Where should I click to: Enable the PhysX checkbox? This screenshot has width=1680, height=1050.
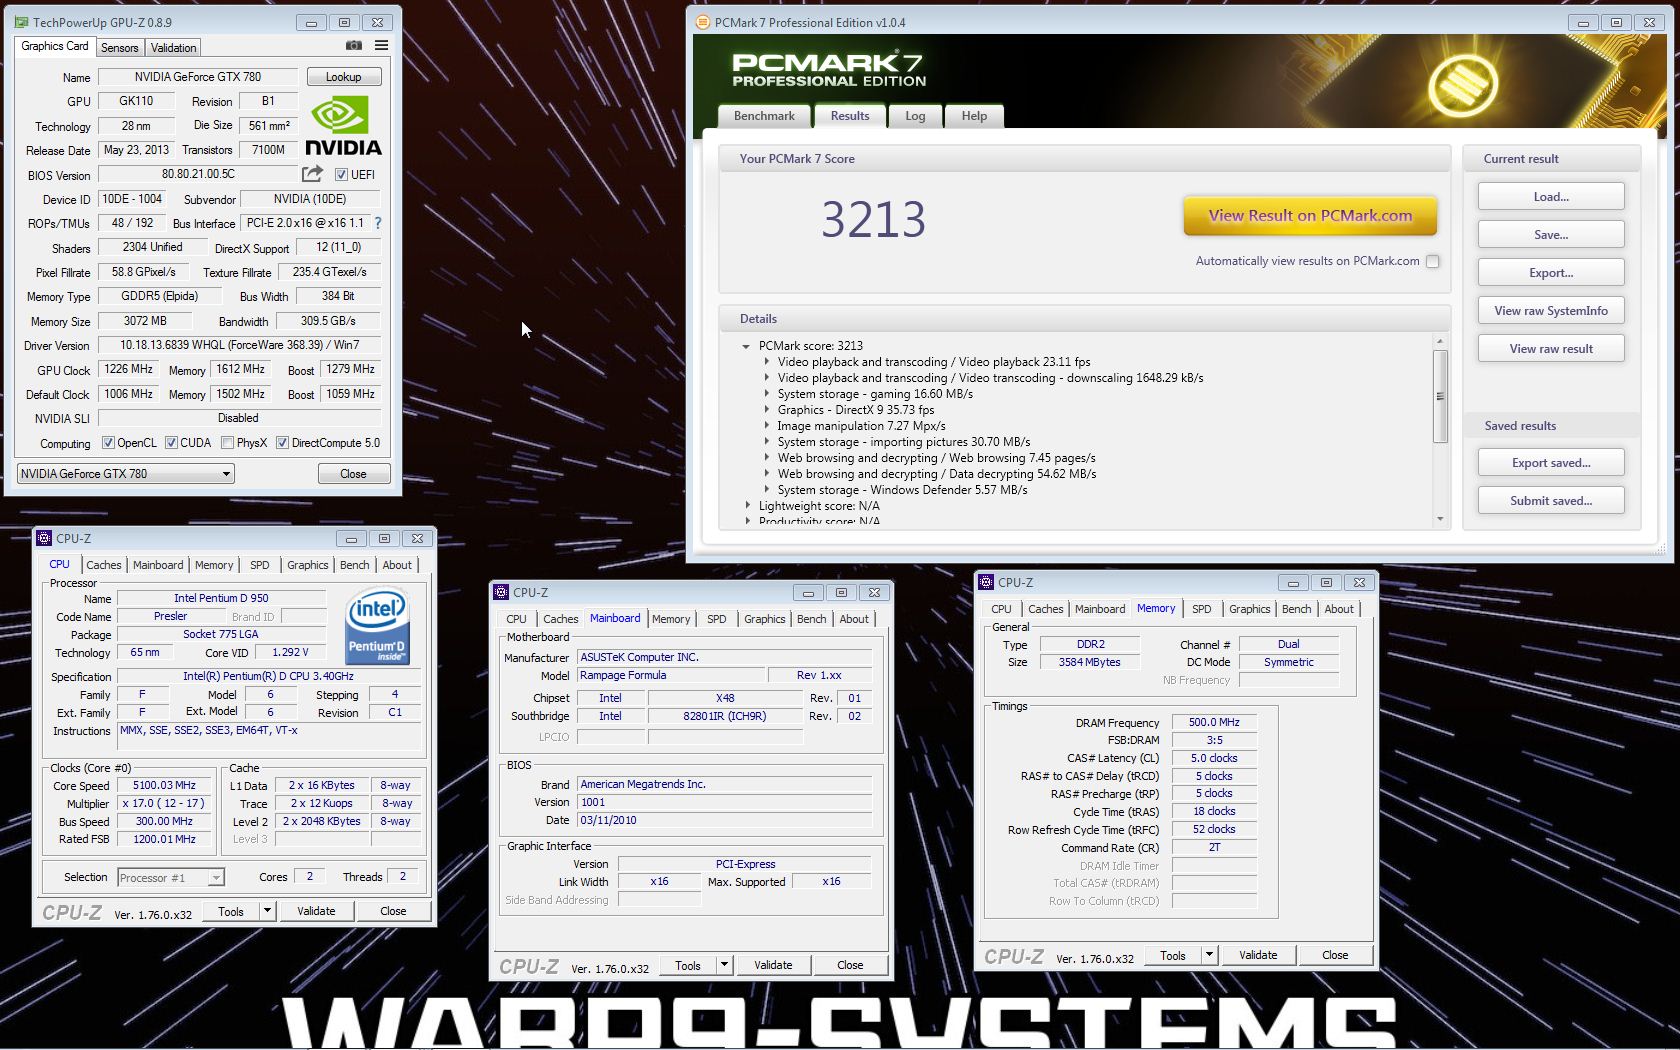click(x=227, y=443)
